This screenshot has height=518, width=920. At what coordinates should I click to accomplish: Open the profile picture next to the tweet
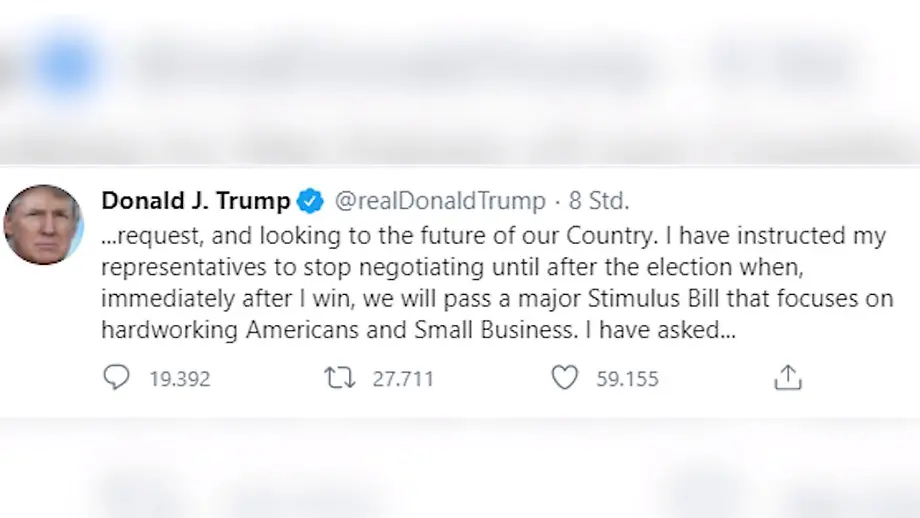pyautogui.click(x=43, y=224)
